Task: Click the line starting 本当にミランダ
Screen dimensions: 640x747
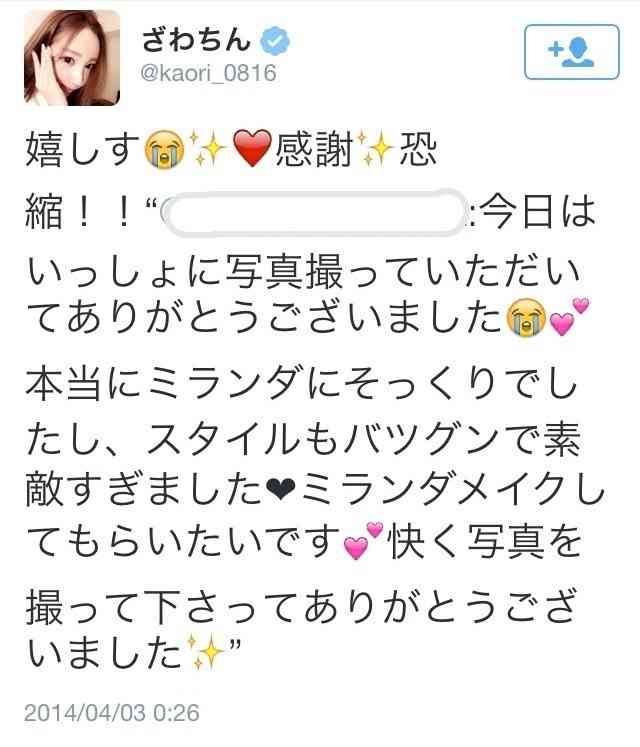Action: (301, 383)
